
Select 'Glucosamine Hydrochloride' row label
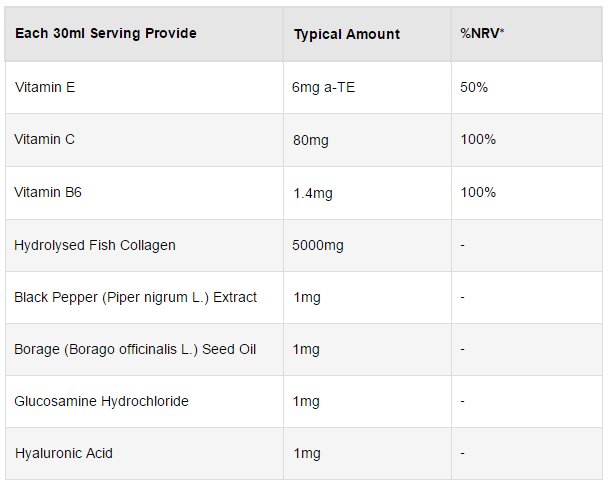(101, 401)
